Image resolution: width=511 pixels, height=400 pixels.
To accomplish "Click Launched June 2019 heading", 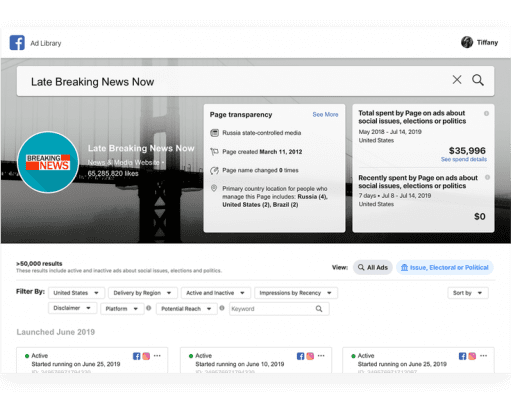I will 56,332.
